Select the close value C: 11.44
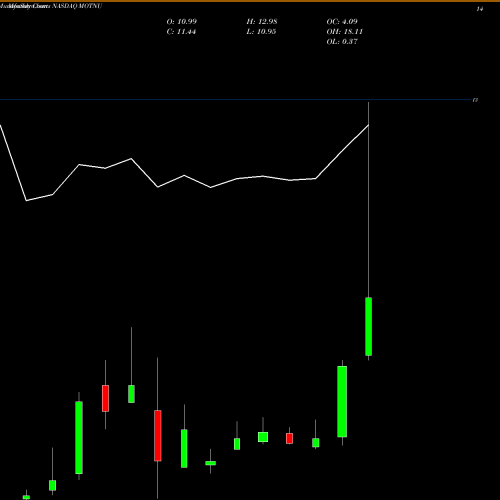The height and width of the screenshot is (500, 500). coord(181,32)
